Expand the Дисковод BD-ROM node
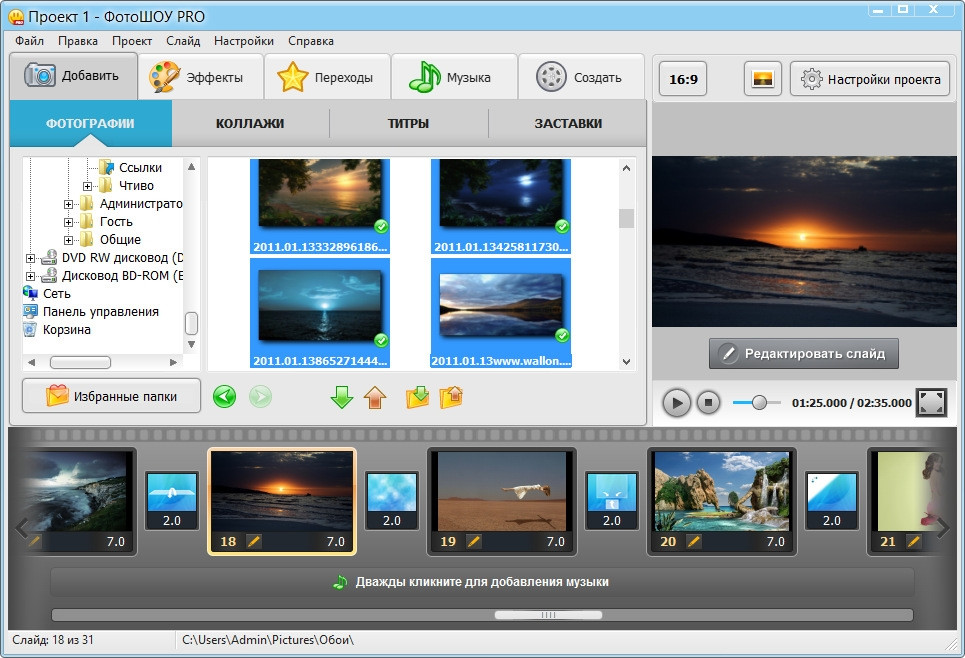 click(30, 276)
